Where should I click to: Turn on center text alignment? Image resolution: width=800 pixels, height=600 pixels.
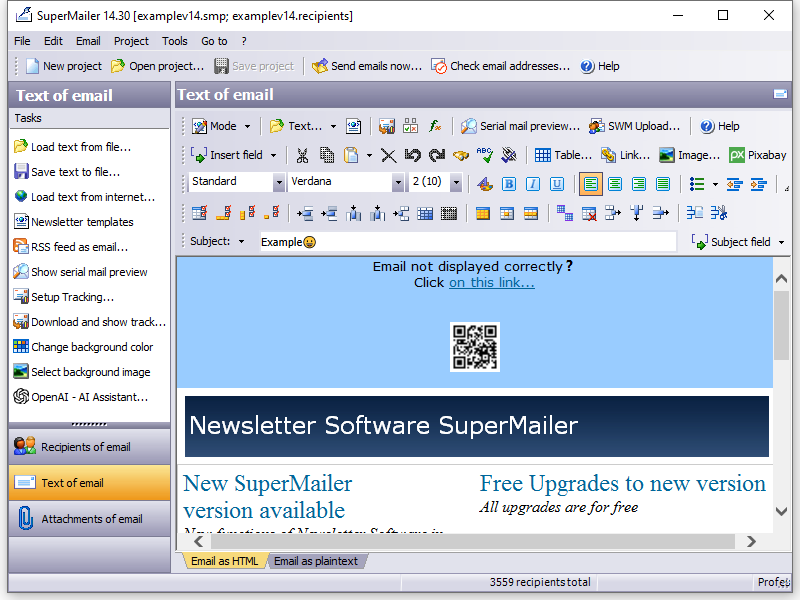click(615, 184)
